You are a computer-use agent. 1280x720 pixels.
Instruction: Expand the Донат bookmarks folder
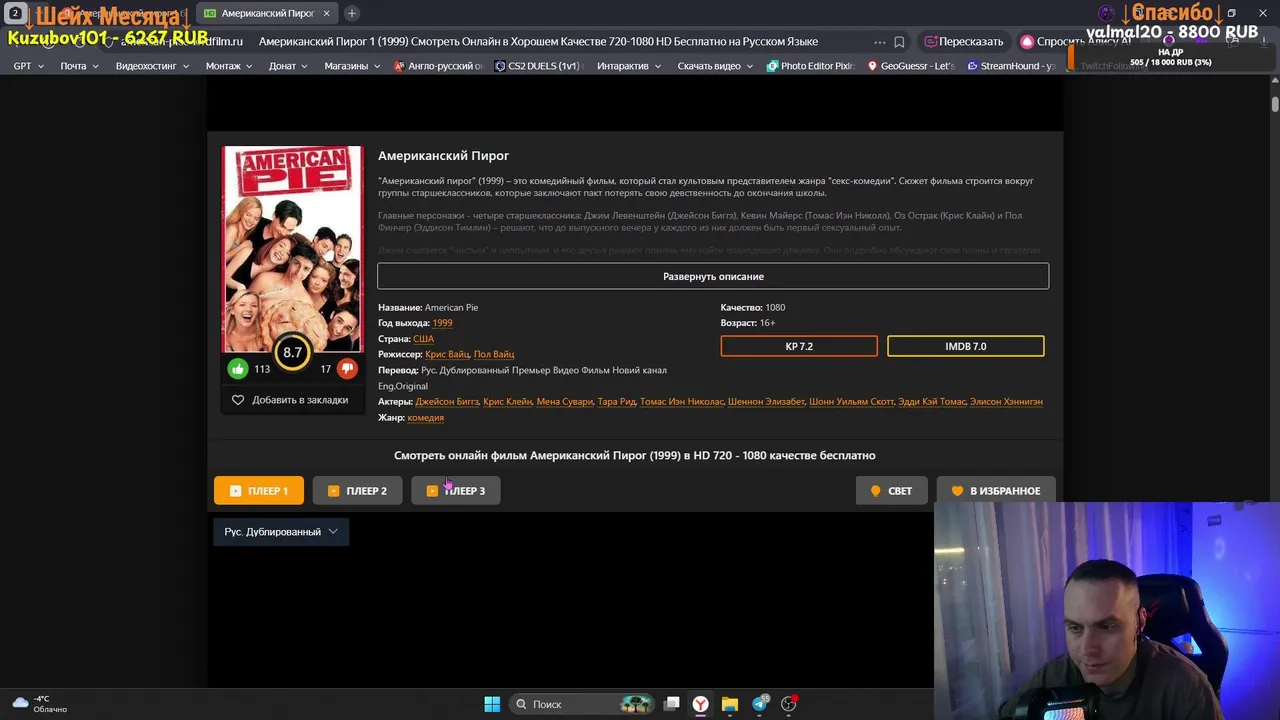point(290,66)
